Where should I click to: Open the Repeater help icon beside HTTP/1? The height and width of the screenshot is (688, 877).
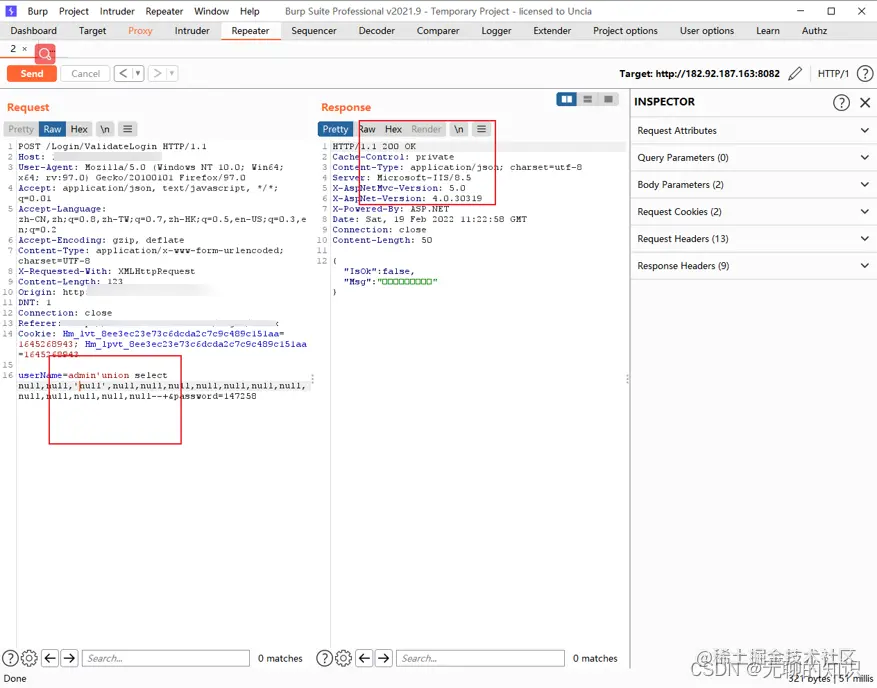pyautogui.click(x=865, y=74)
